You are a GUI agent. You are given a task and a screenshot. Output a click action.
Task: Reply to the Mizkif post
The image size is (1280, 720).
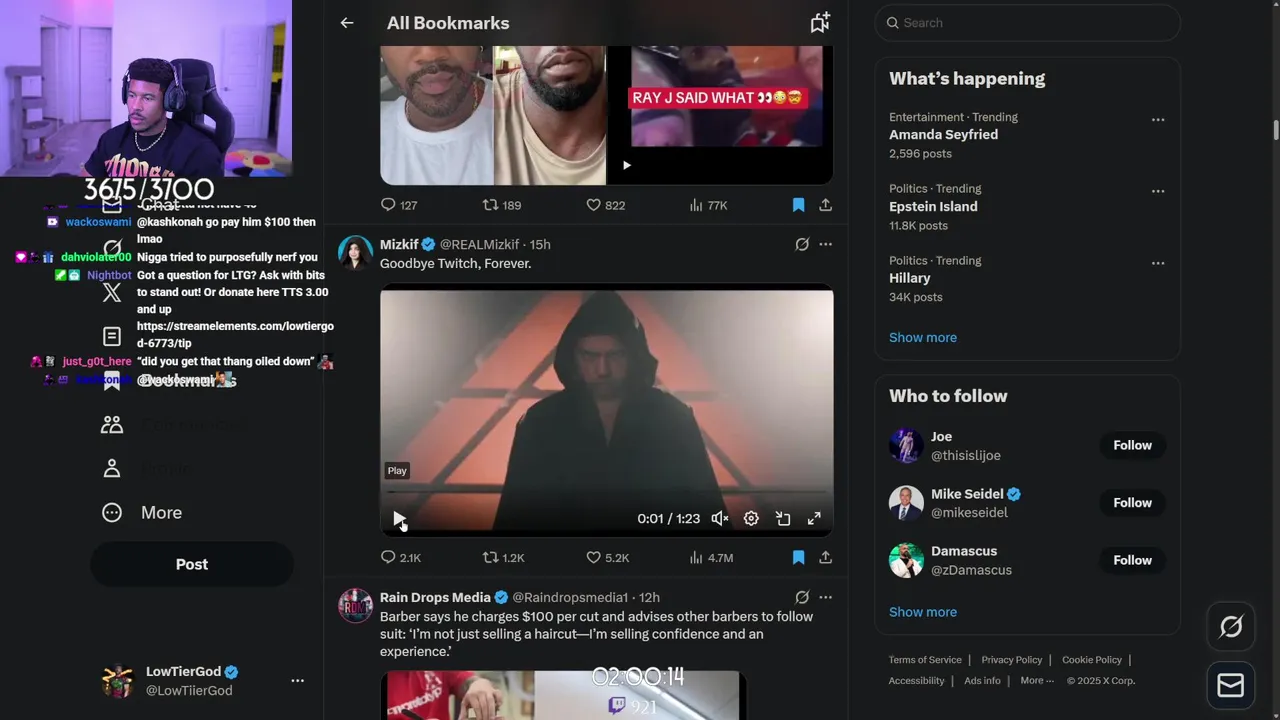point(389,557)
